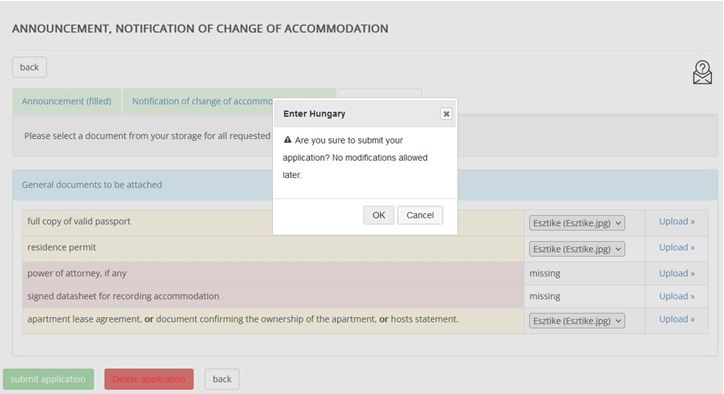Cancel the submit confirmation dialog

420,215
